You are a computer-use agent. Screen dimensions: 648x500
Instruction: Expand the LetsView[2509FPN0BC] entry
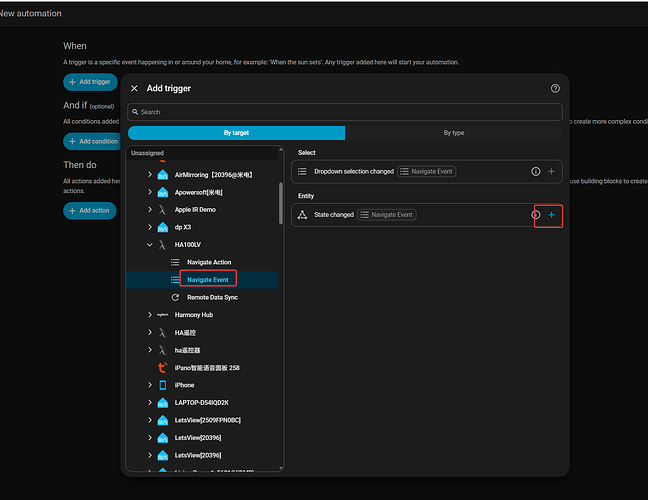150,420
